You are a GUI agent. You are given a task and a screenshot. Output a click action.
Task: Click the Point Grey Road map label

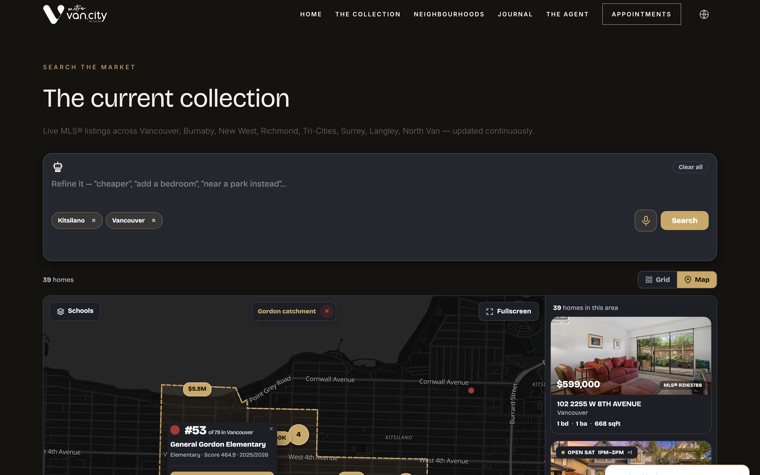[x=269, y=389]
